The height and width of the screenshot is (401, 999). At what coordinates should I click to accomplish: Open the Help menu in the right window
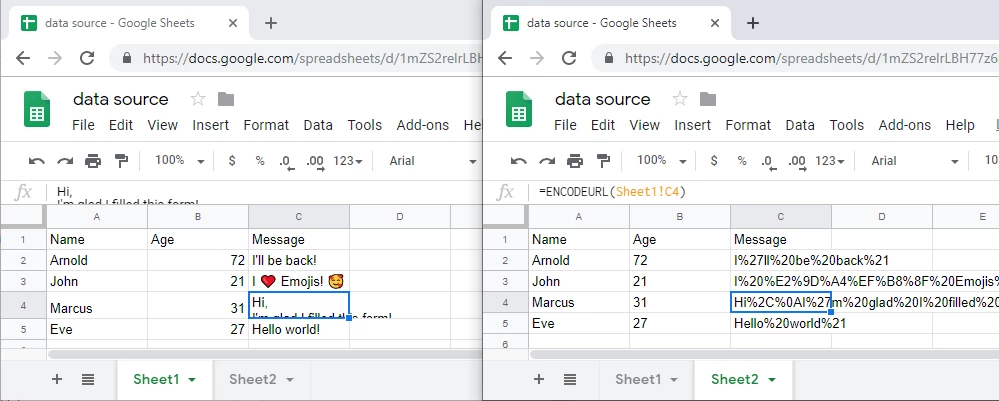[x=959, y=125]
